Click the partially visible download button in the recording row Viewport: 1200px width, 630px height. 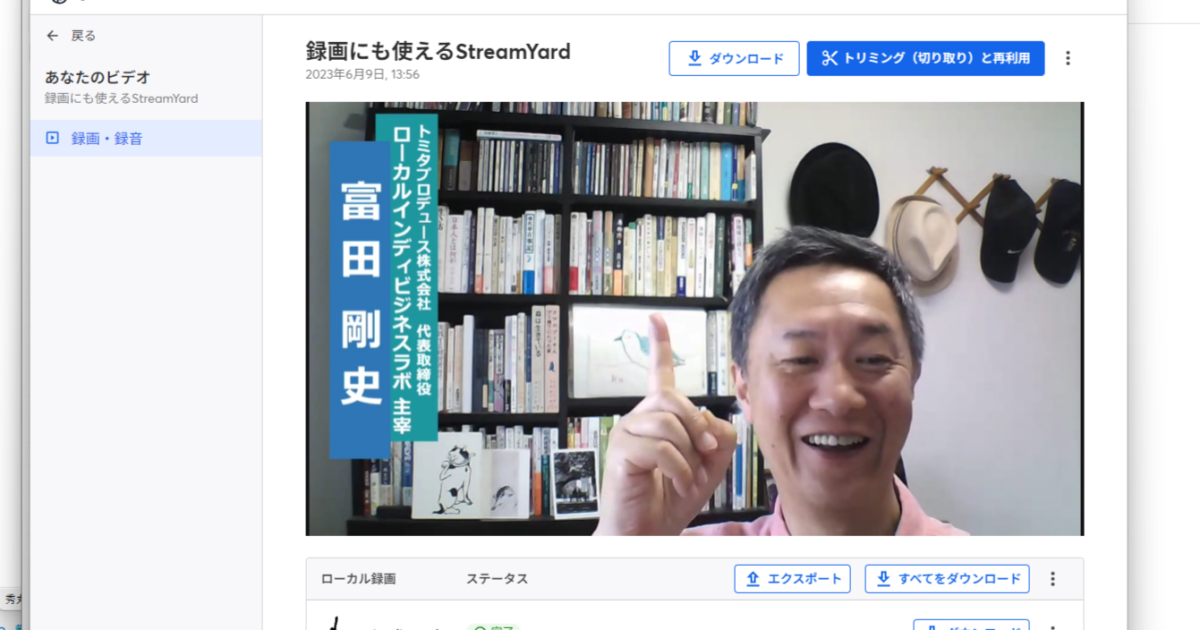[970, 625]
